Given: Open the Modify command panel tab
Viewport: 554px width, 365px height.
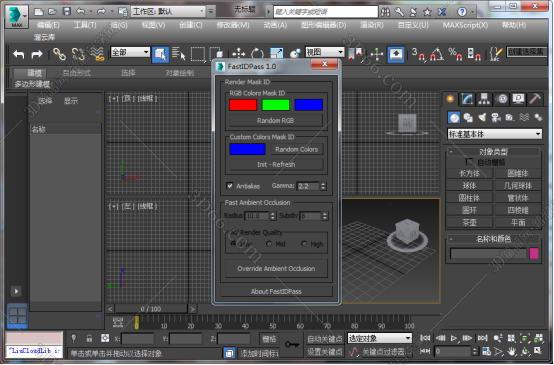Looking at the screenshot, I should coord(467,99).
